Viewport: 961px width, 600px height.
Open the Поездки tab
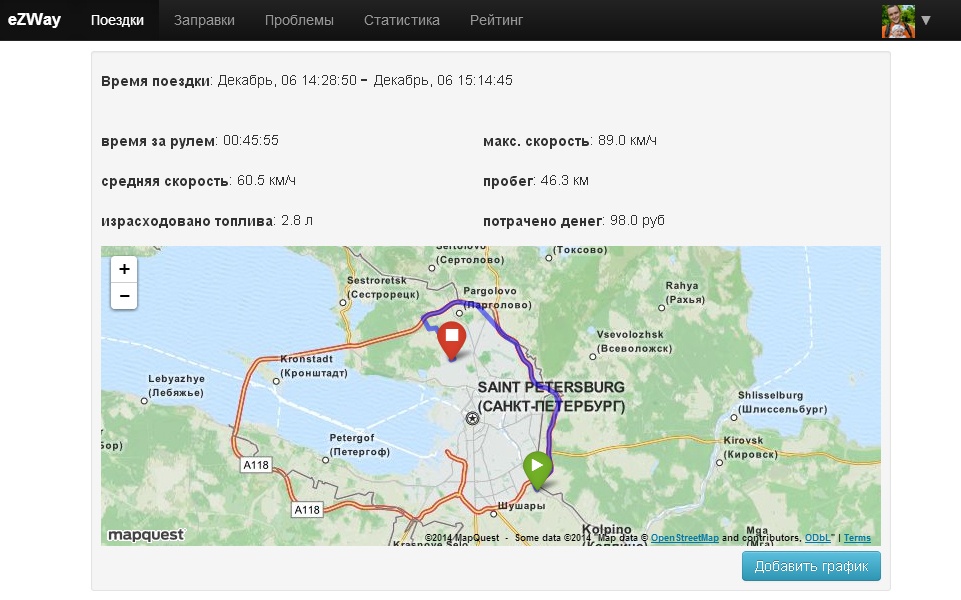pyautogui.click(x=117, y=20)
